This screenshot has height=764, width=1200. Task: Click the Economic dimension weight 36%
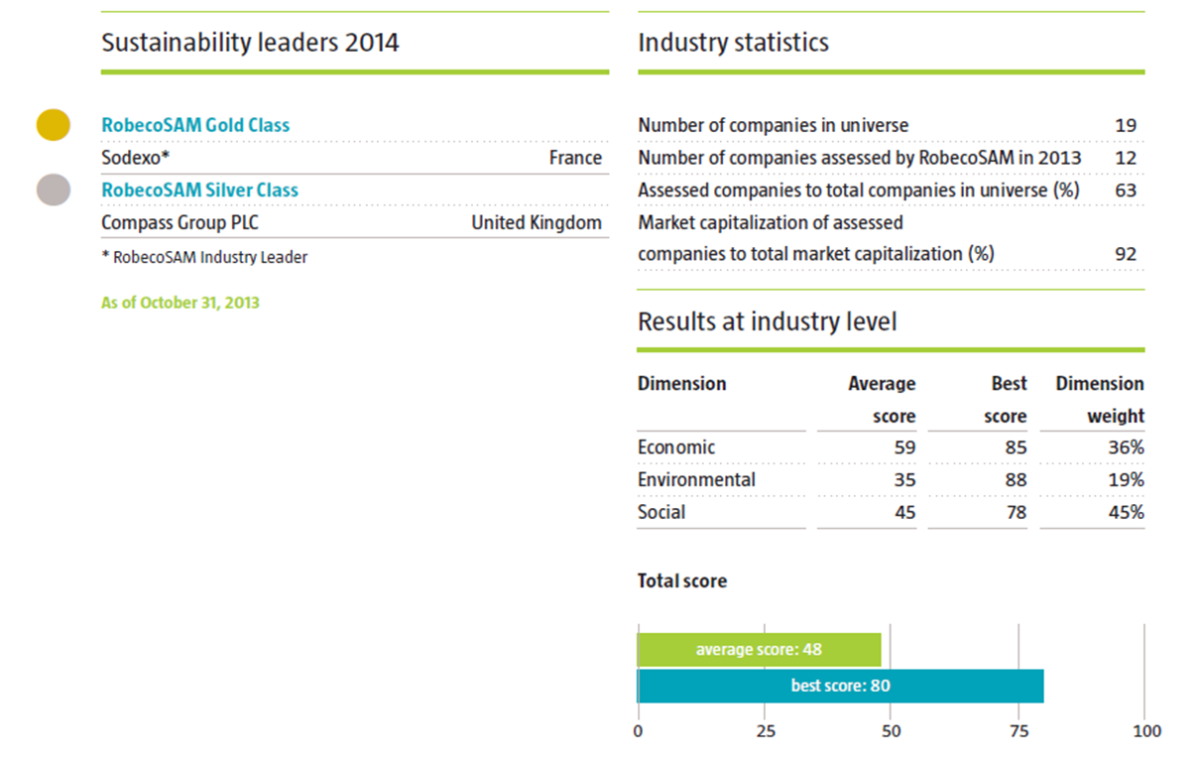(x=1125, y=447)
